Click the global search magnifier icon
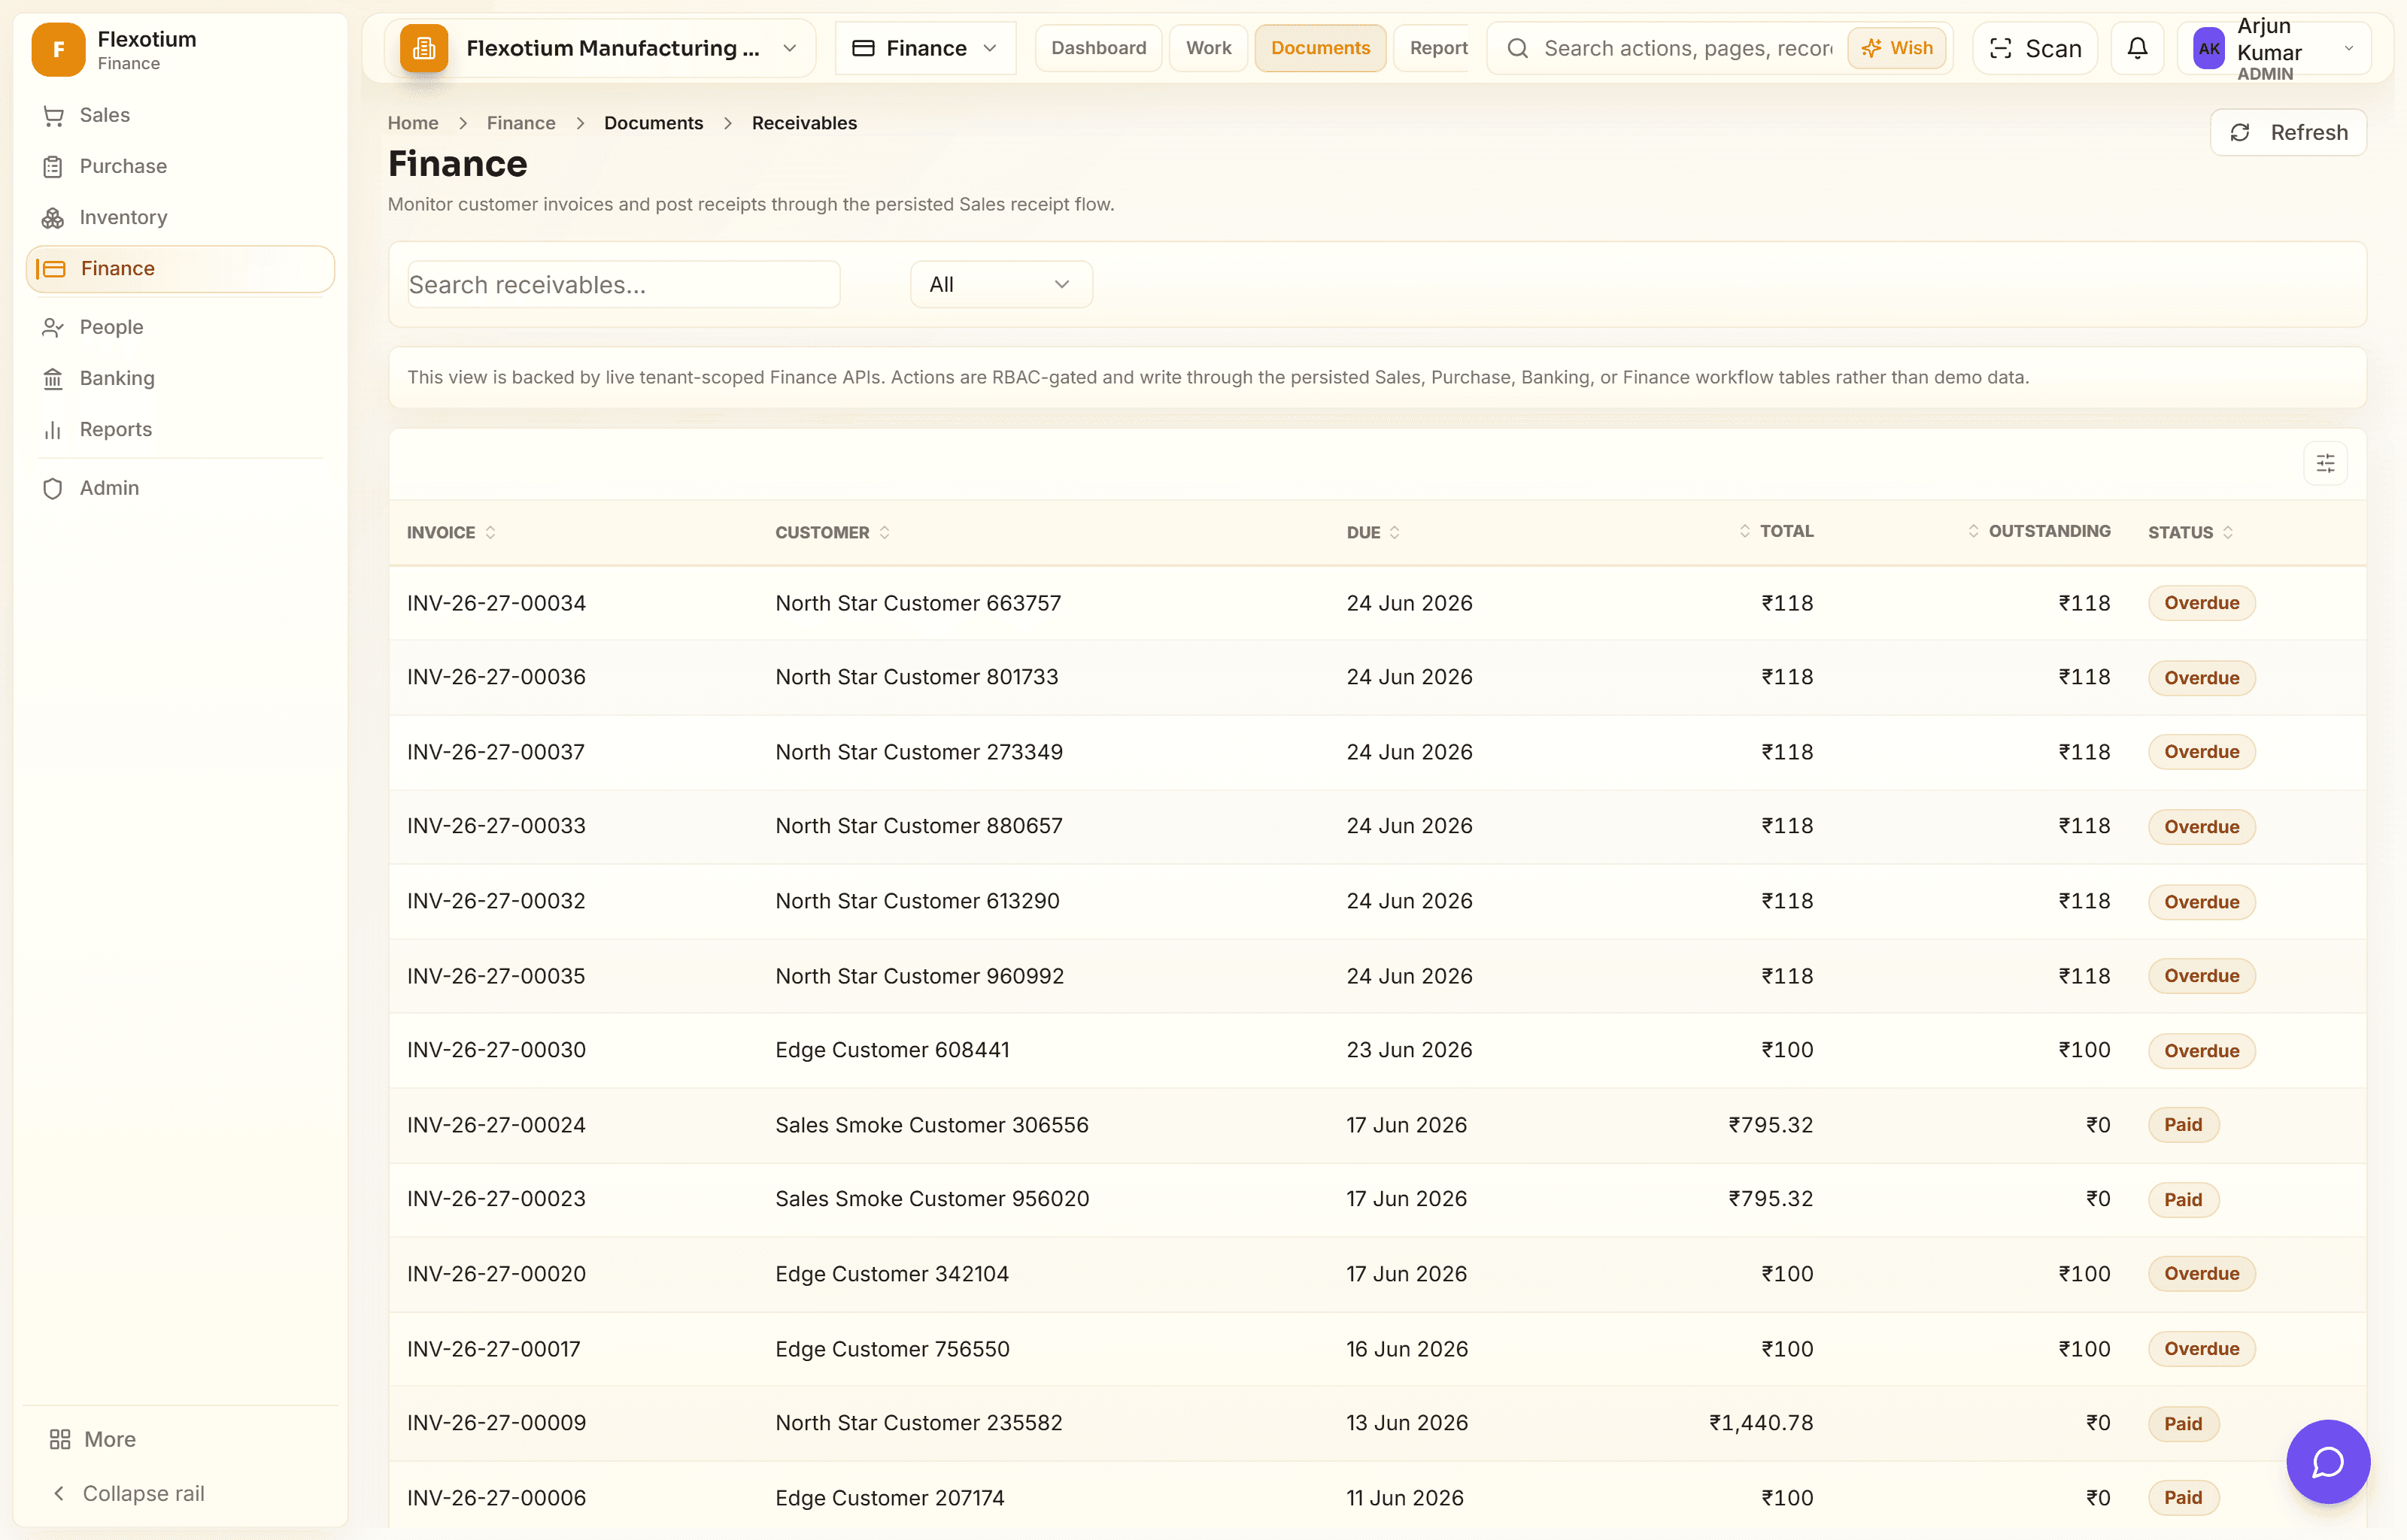 1517,48
